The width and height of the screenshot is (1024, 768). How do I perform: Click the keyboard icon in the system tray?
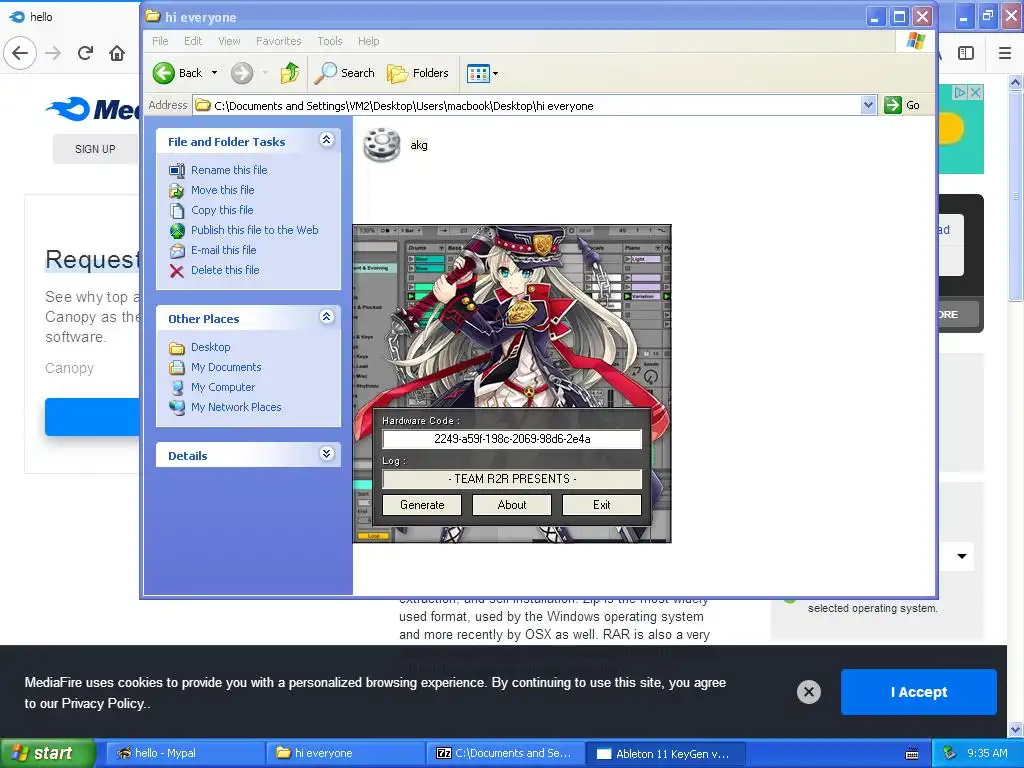[x=912, y=754]
